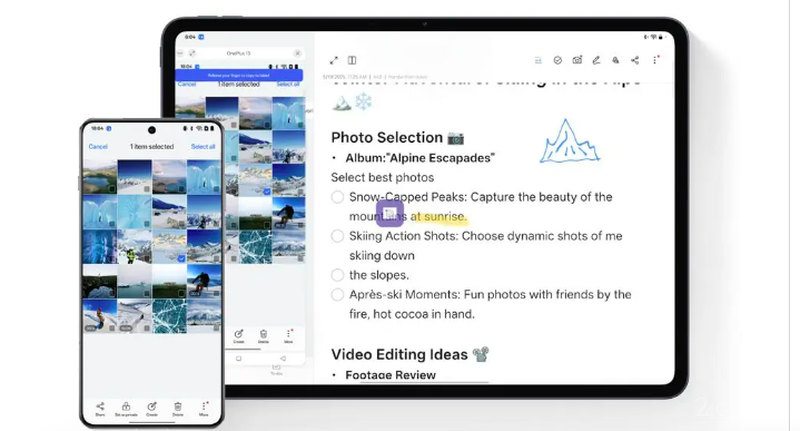The image size is (800, 431).
Task: Tap Select all in the tablet mirror window
Action: point(288,84)
